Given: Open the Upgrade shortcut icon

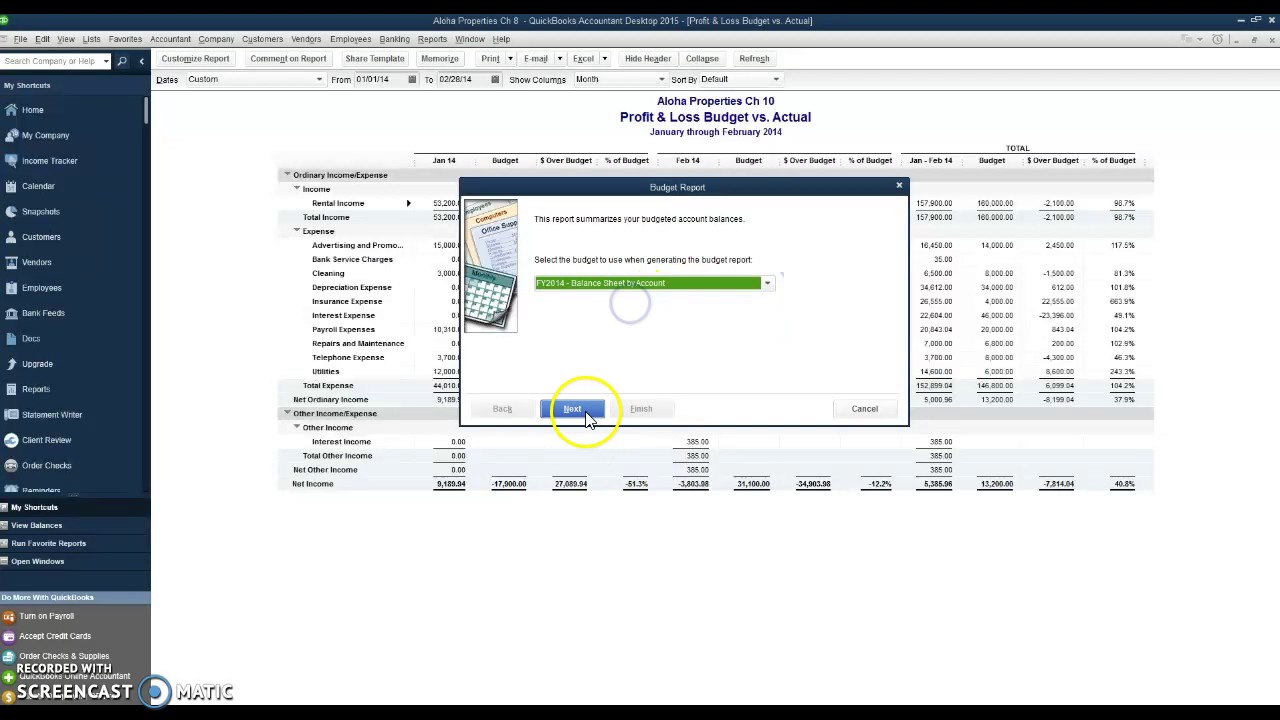Looking at the screenshot, I should [11, 364].
